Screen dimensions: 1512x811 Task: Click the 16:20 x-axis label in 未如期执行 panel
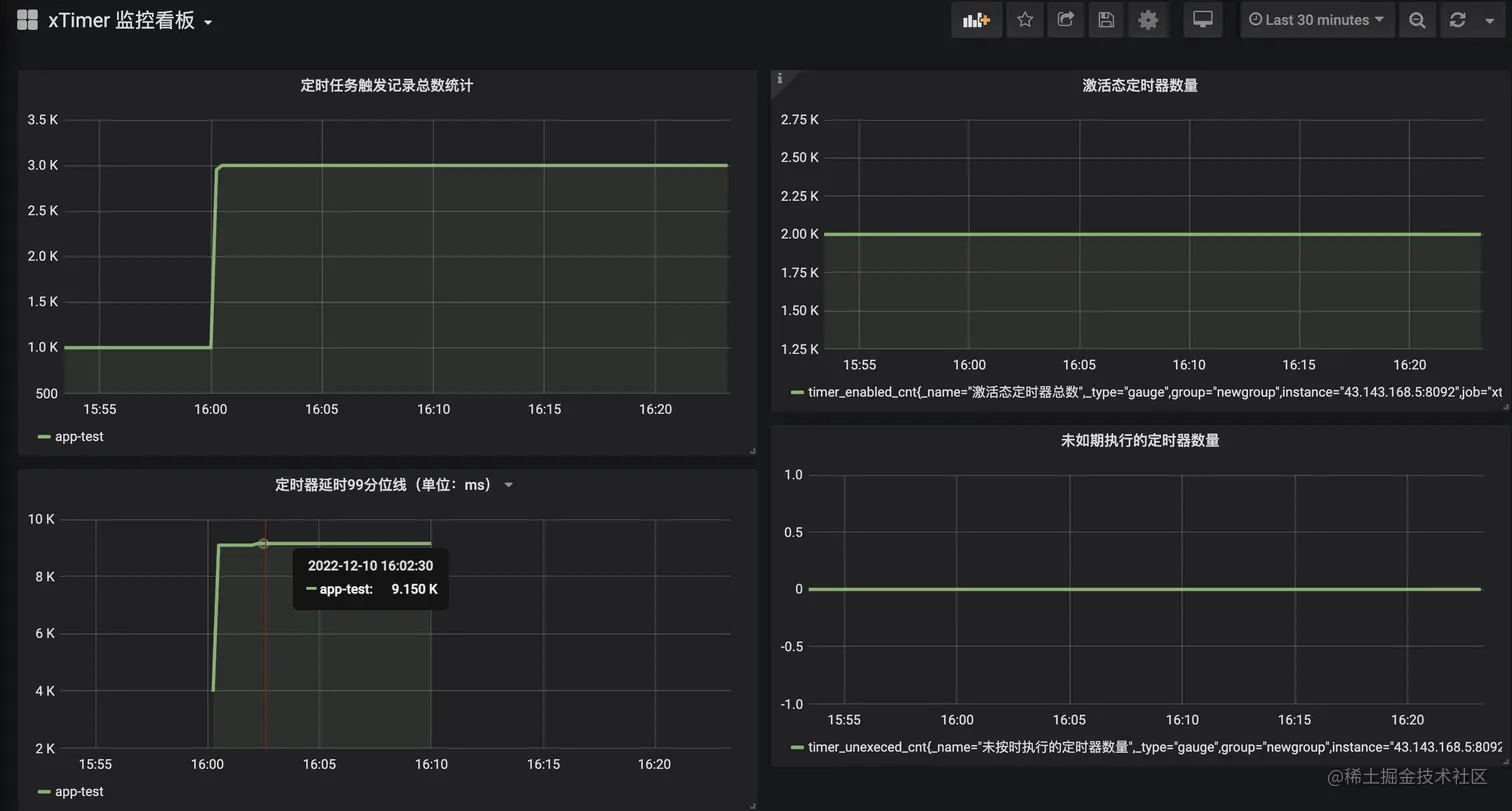[x=1407, y=720]
